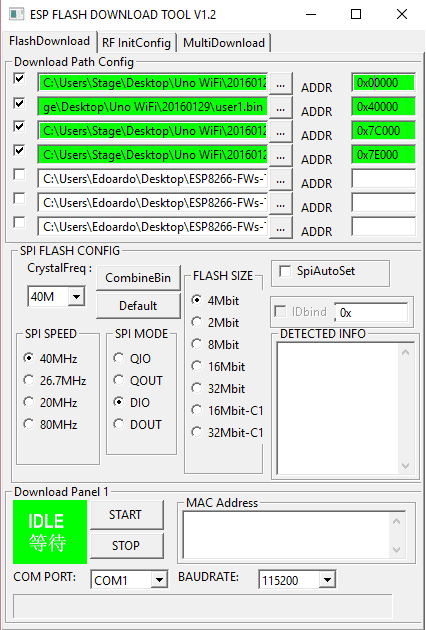This screenshot has height=630, width=426.
Task: Open the MultiDownload tab
Action: click(224, 43)
